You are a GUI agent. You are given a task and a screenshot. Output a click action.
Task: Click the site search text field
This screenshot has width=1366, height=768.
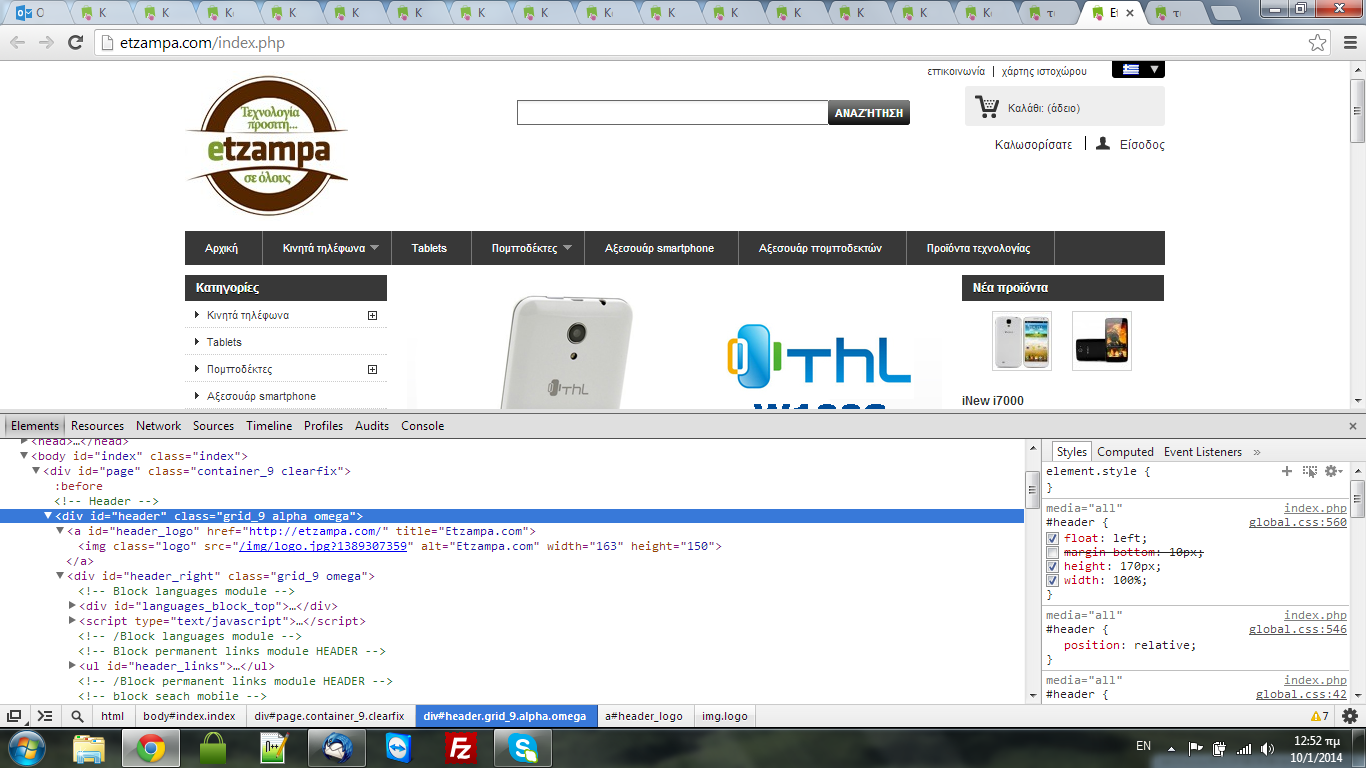click(x=672, y=113)
